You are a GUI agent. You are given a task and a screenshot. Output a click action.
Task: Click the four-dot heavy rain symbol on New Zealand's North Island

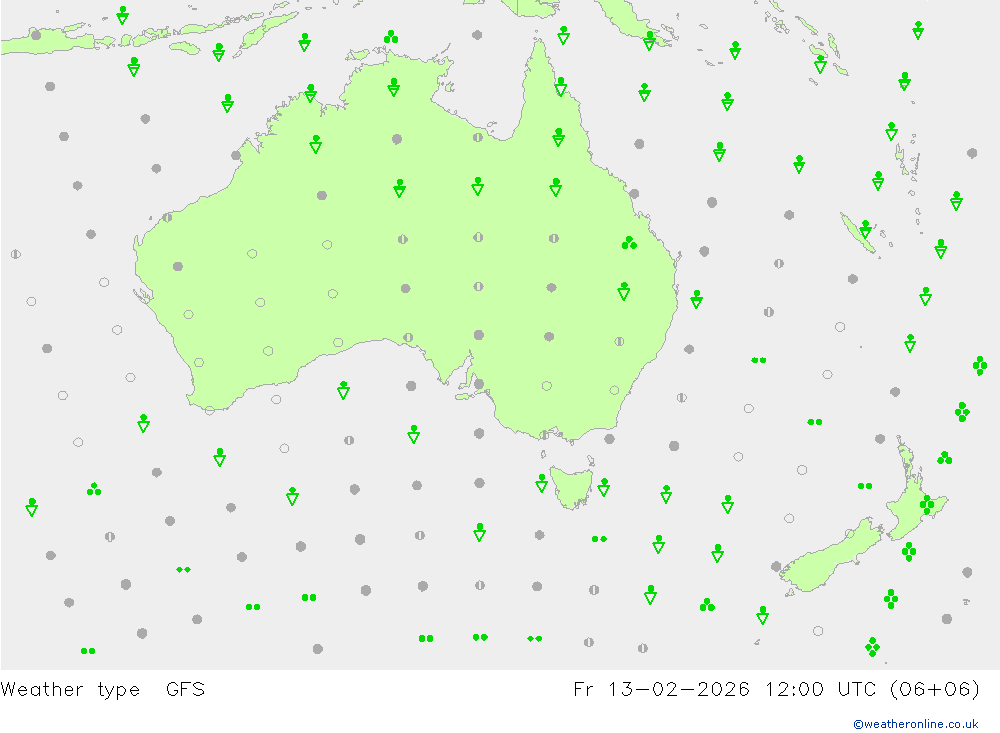coord(927,504)
